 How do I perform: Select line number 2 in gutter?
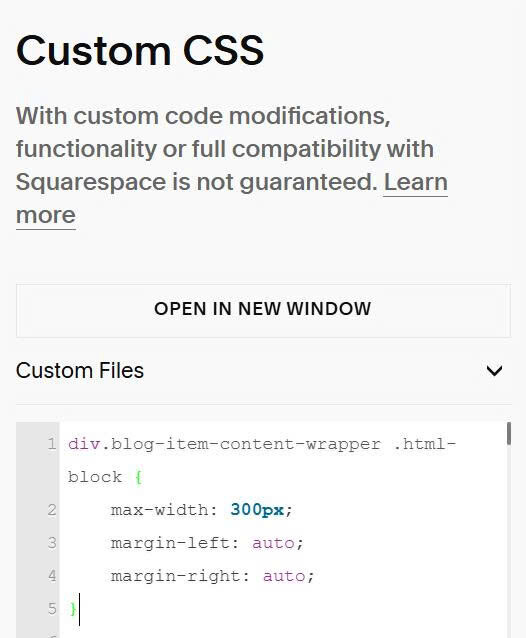pos(52,510)
